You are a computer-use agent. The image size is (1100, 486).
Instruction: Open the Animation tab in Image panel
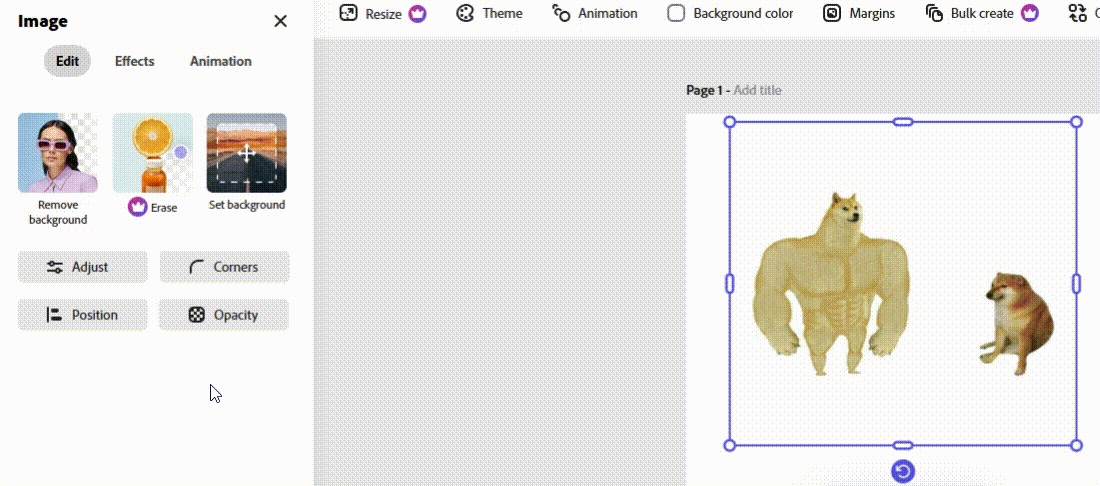pyautogui.click(x=220, y=61)
